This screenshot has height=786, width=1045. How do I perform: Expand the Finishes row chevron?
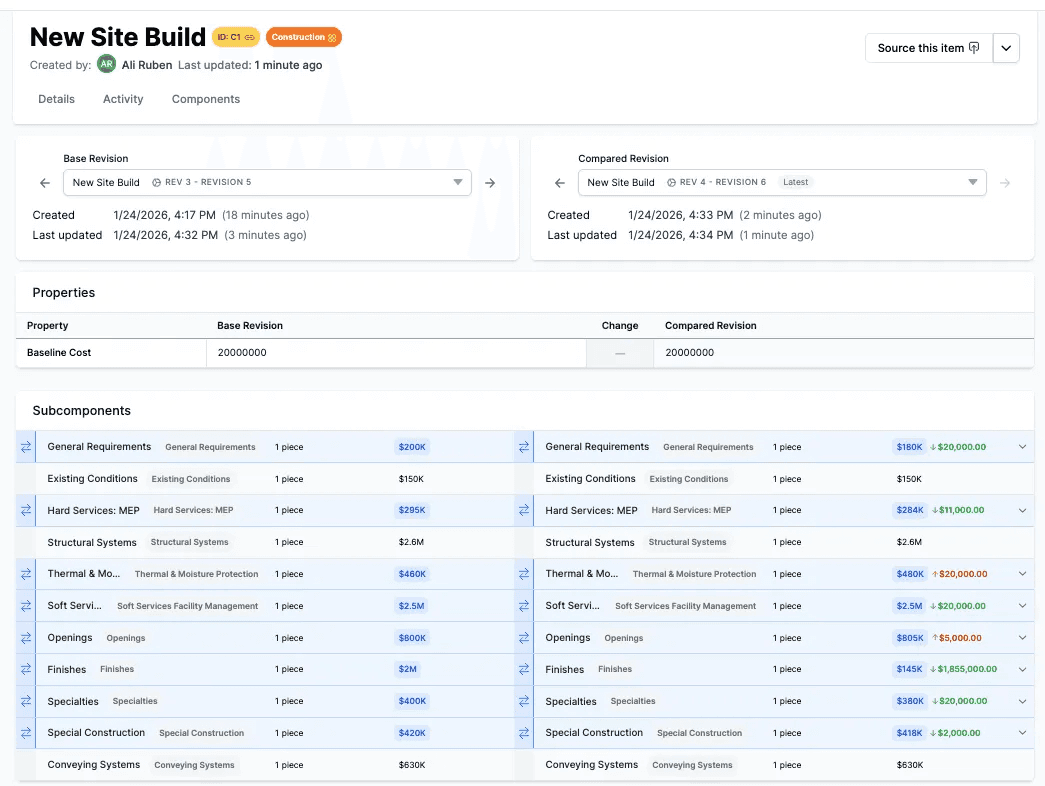(1022, 669)
